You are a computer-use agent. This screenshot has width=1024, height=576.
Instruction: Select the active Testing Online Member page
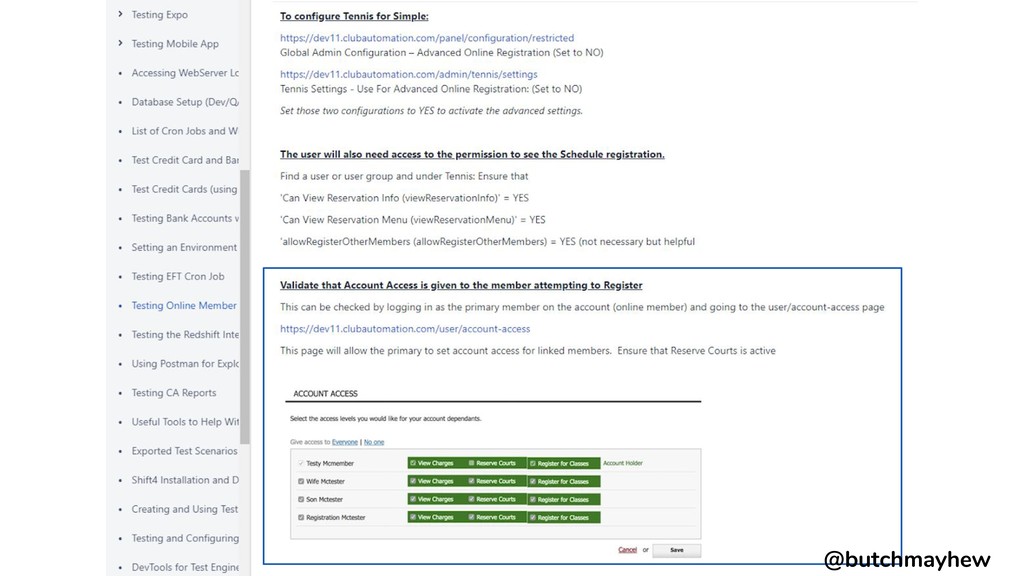point(184,305)
